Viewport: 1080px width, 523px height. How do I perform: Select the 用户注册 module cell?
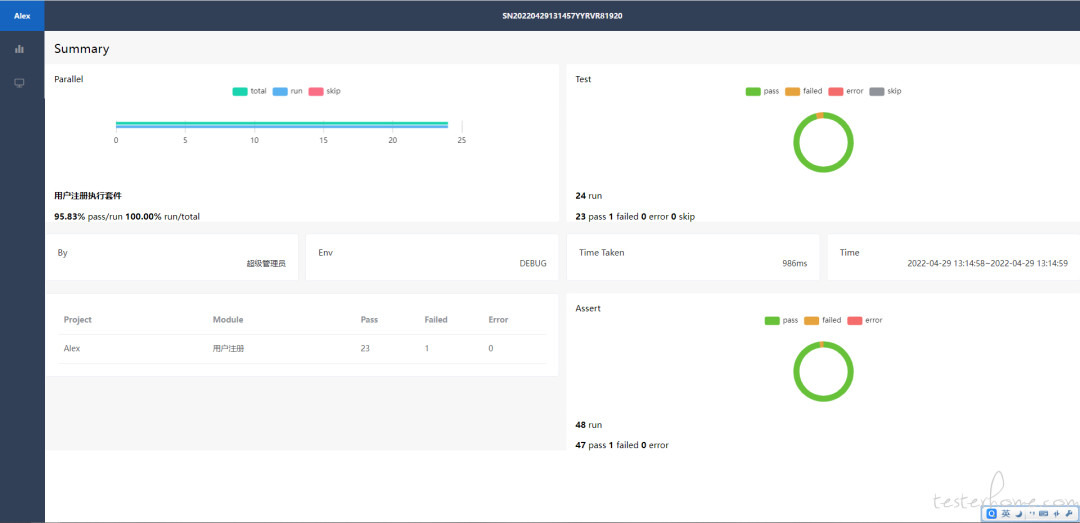[x=229, y=349]
